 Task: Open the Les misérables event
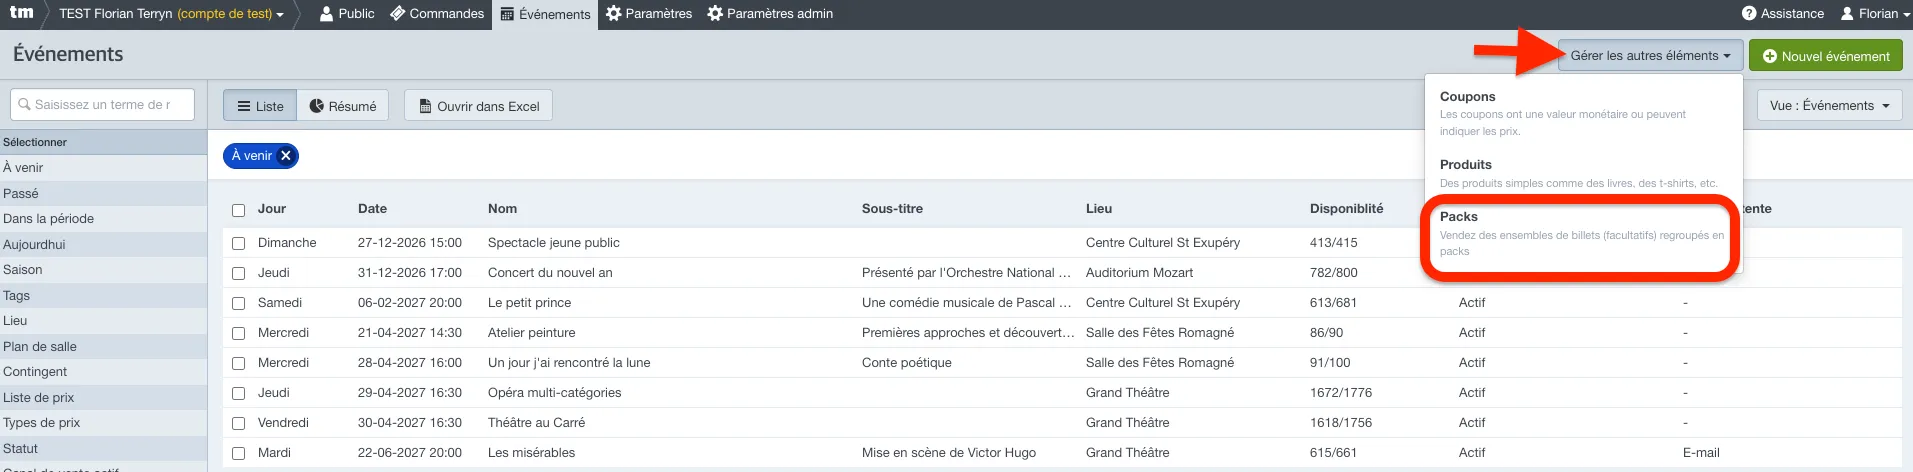point(531,453)
